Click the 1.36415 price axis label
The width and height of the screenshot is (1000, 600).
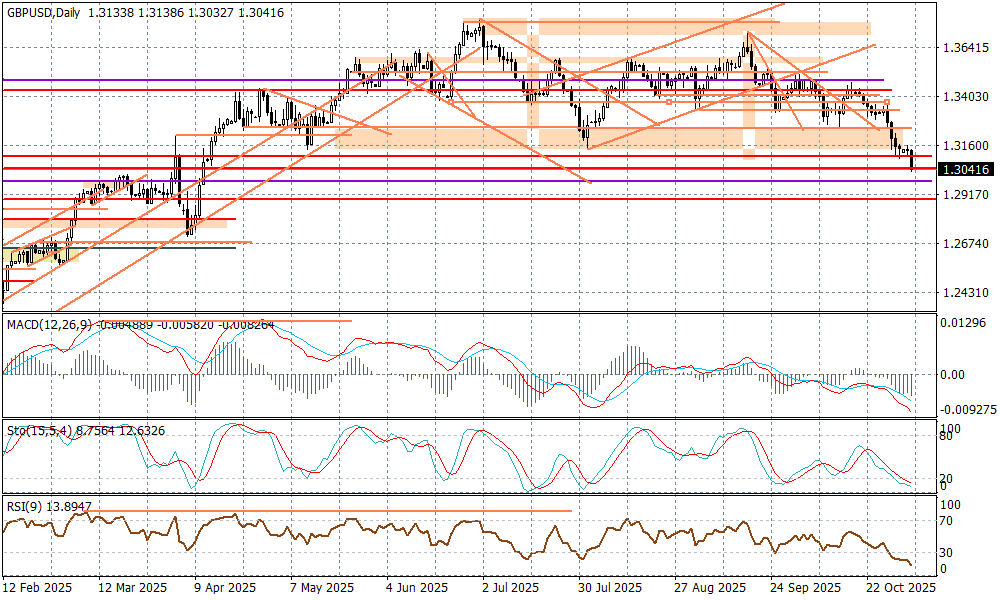pos(965,47)
